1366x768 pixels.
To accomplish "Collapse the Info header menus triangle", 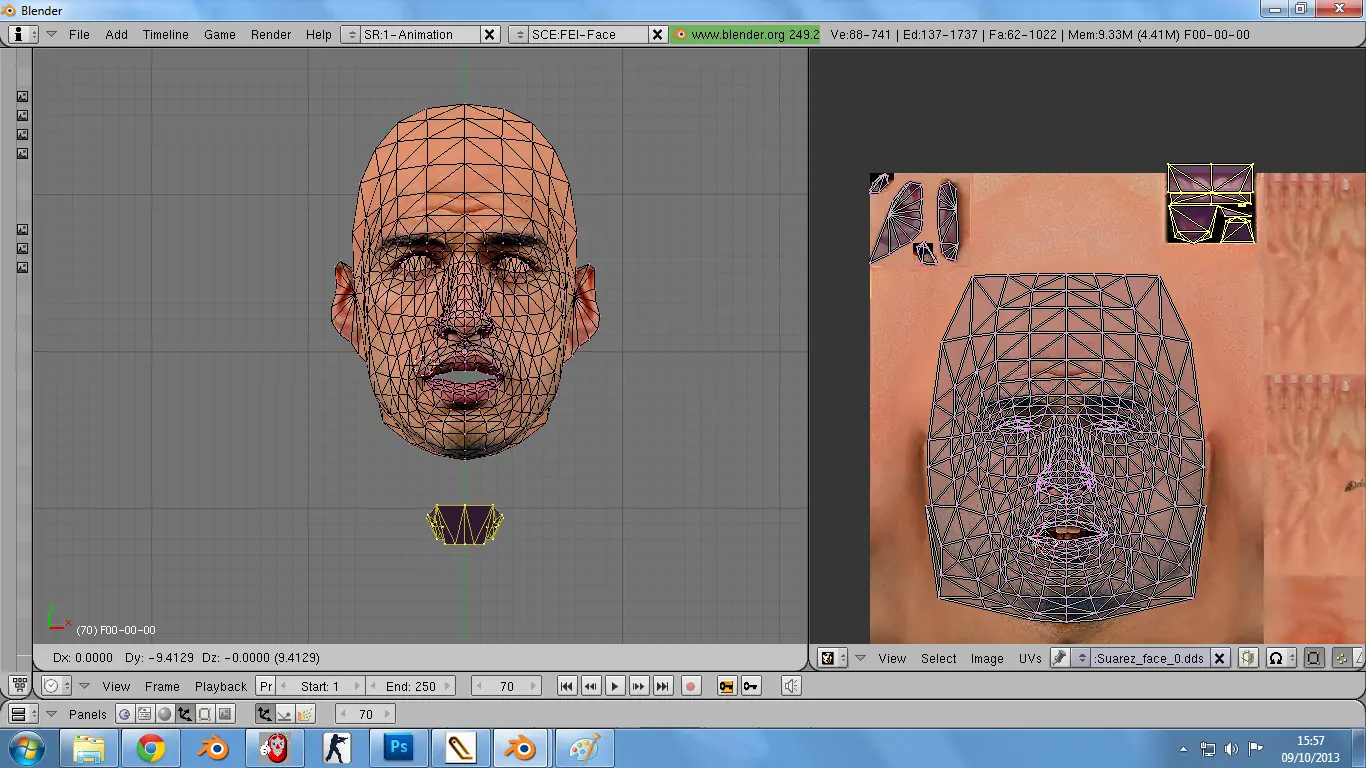I will [51, 34].
